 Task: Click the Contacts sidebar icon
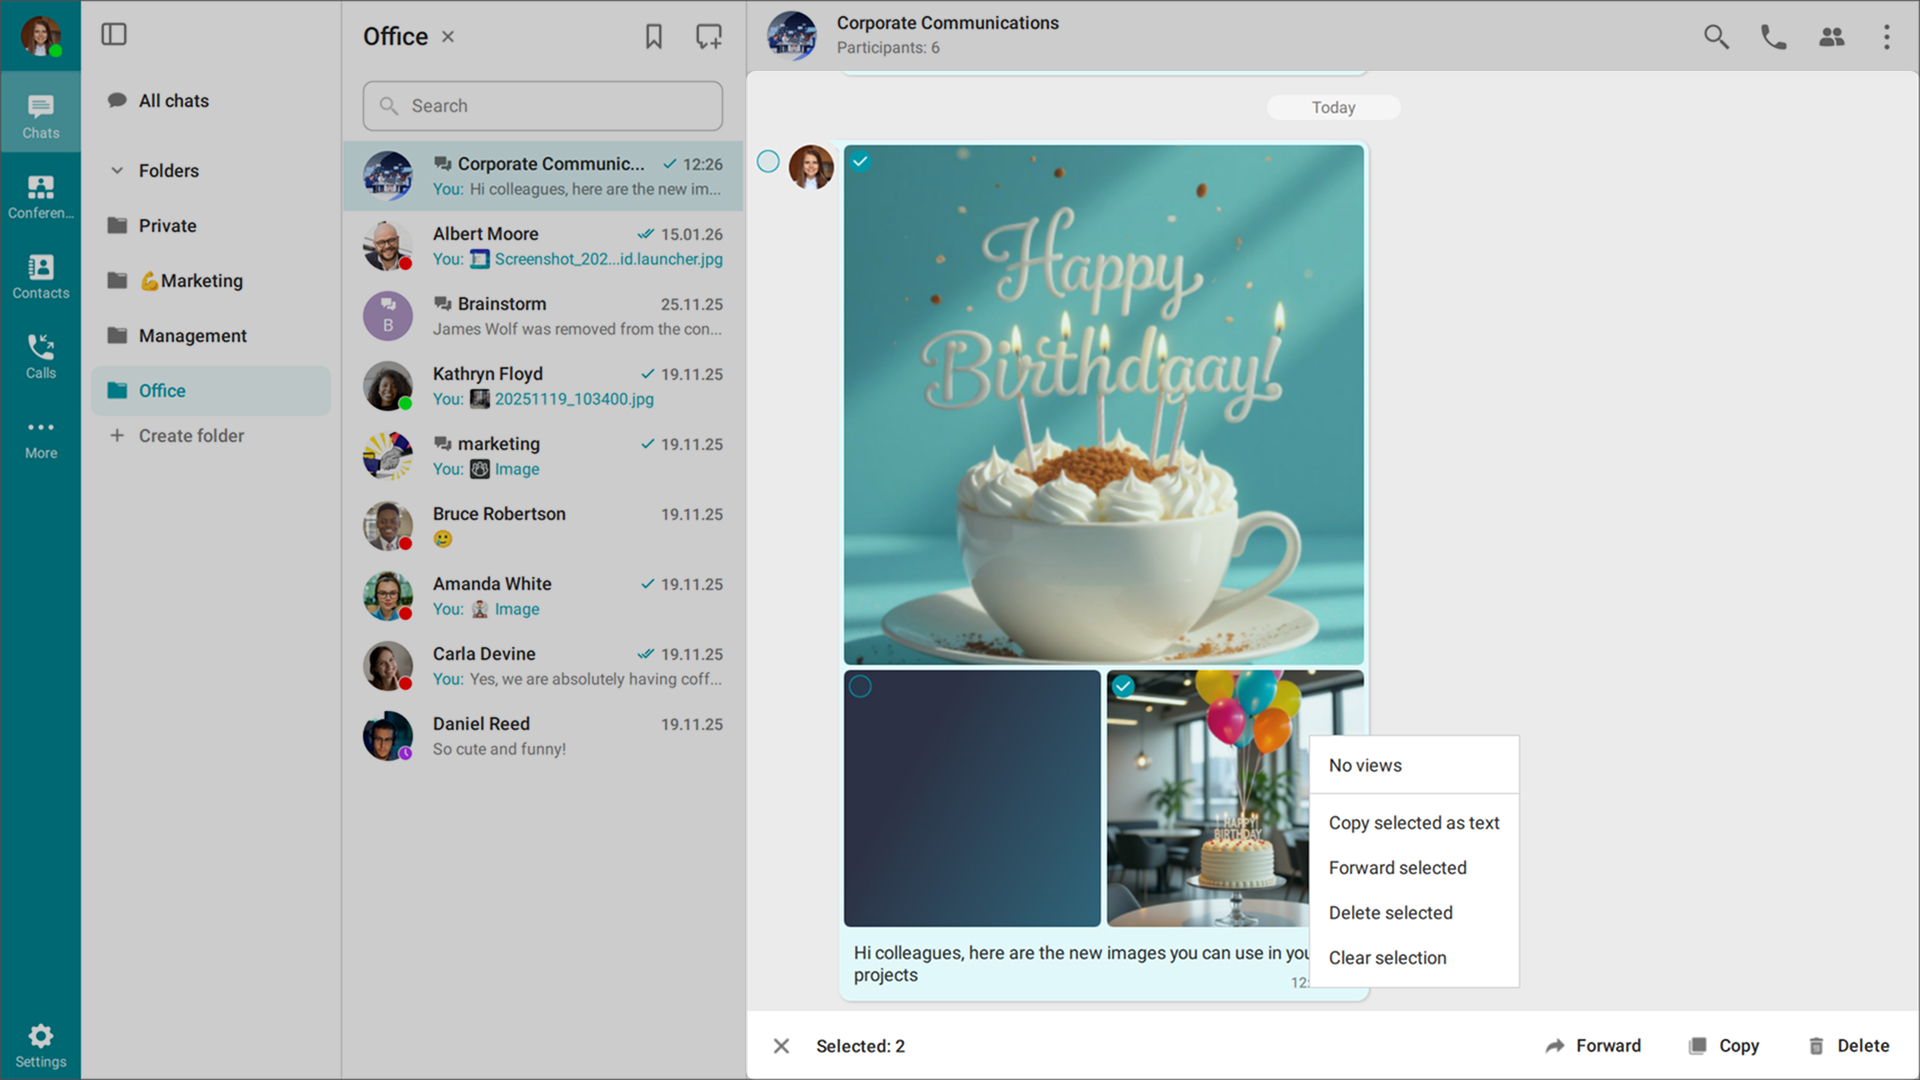[40, 276]
